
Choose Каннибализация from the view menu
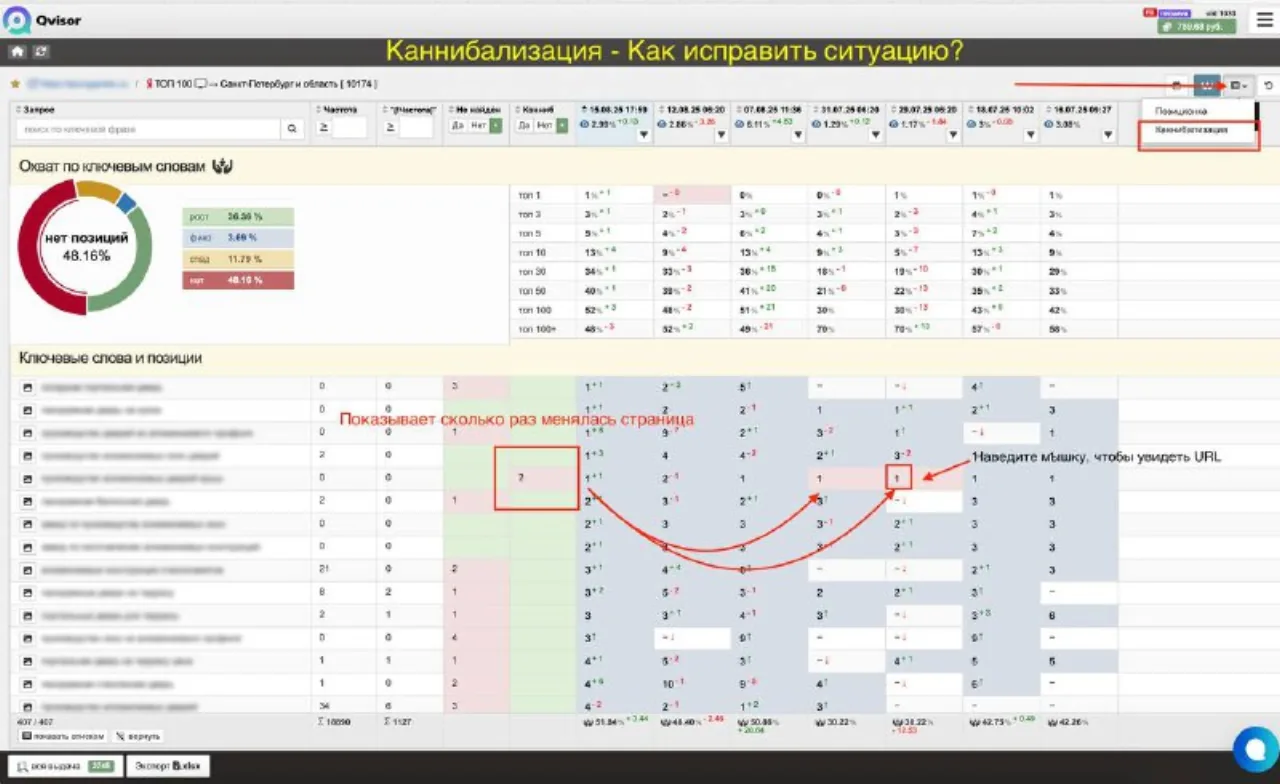[x=1190, y=130]
